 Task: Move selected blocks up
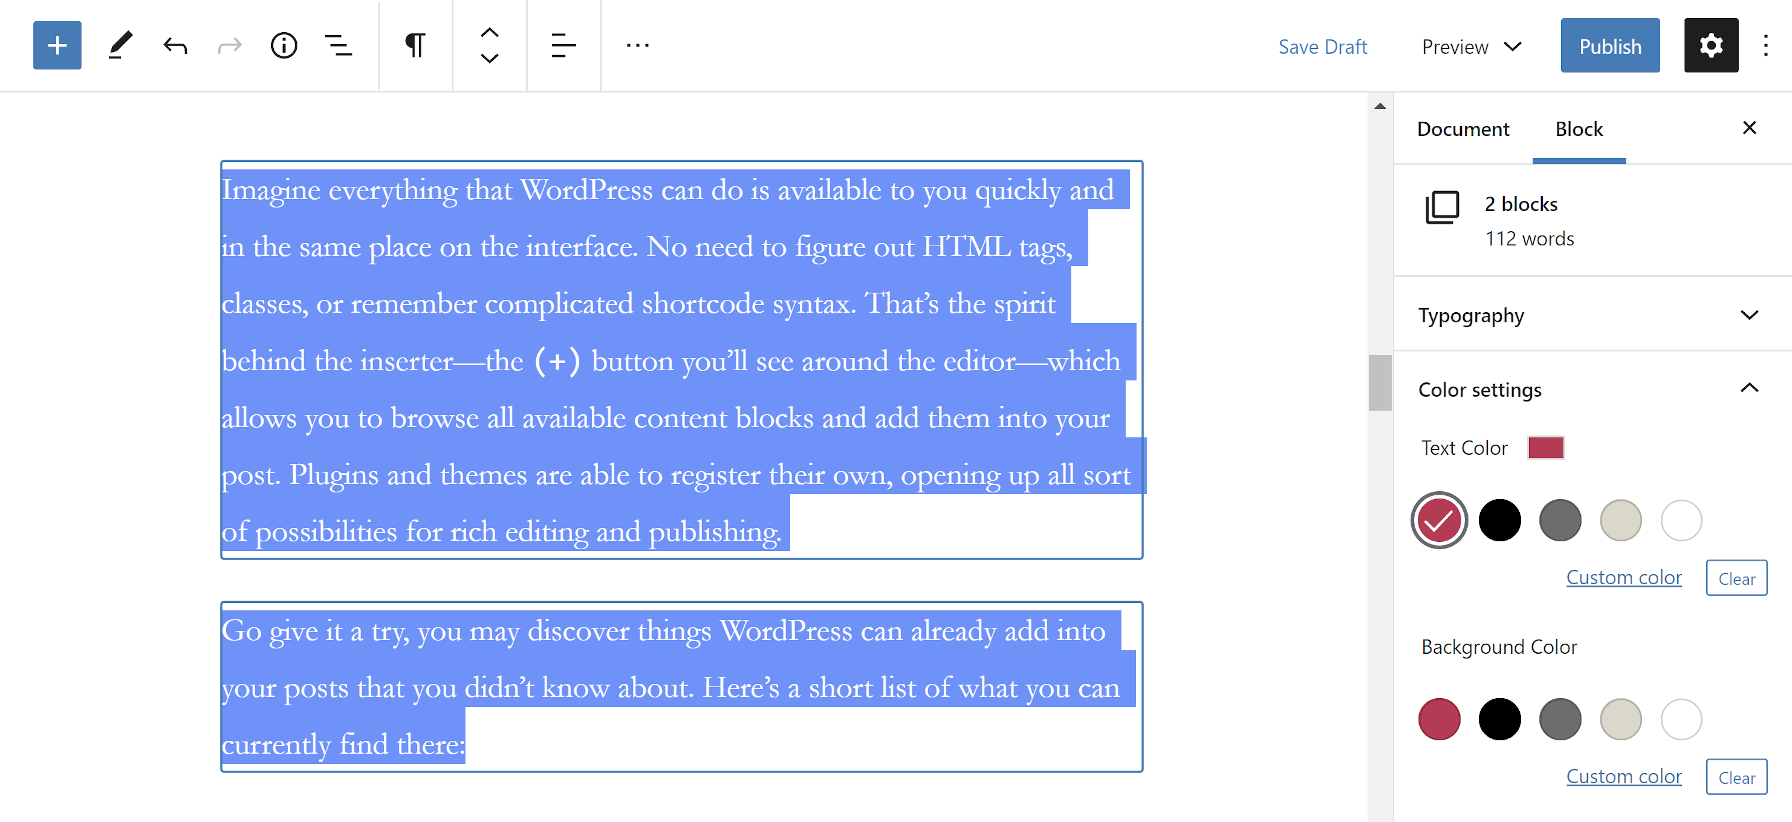[489, 32]
